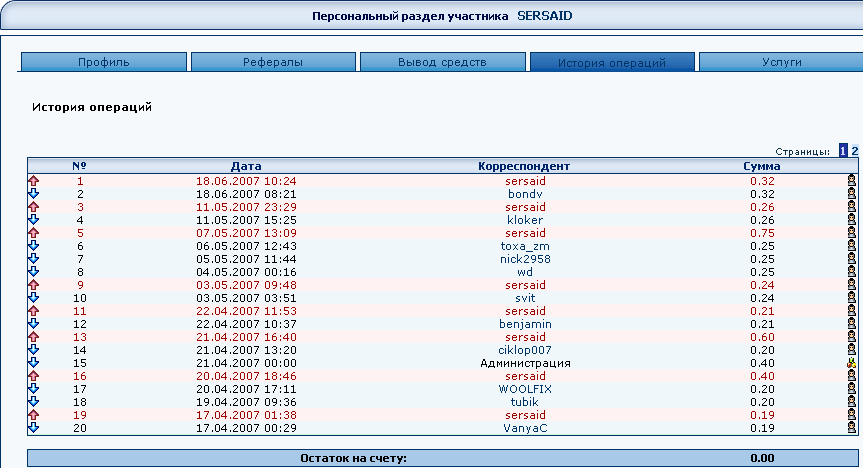
Task: Click the user icon in VanyaC row
Action: tap(851, 428)
